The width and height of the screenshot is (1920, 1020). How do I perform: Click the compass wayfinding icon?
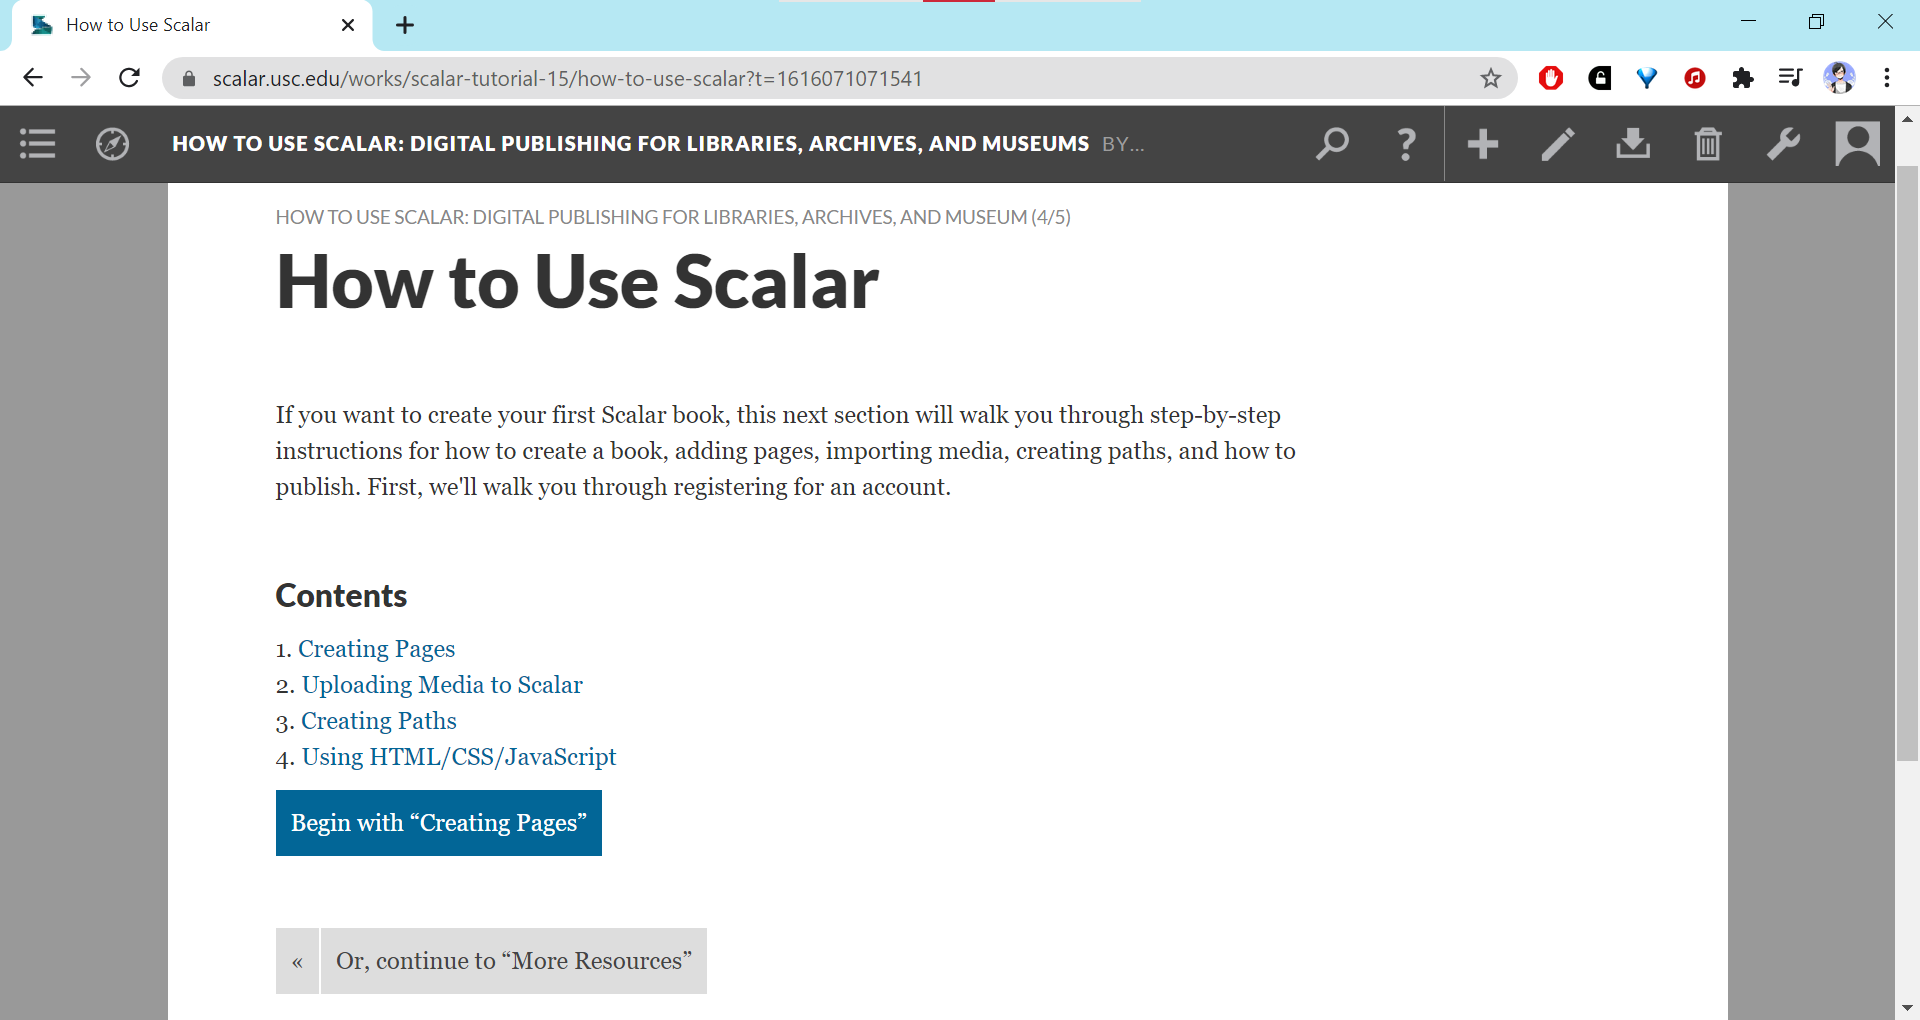tap(112, 144)
